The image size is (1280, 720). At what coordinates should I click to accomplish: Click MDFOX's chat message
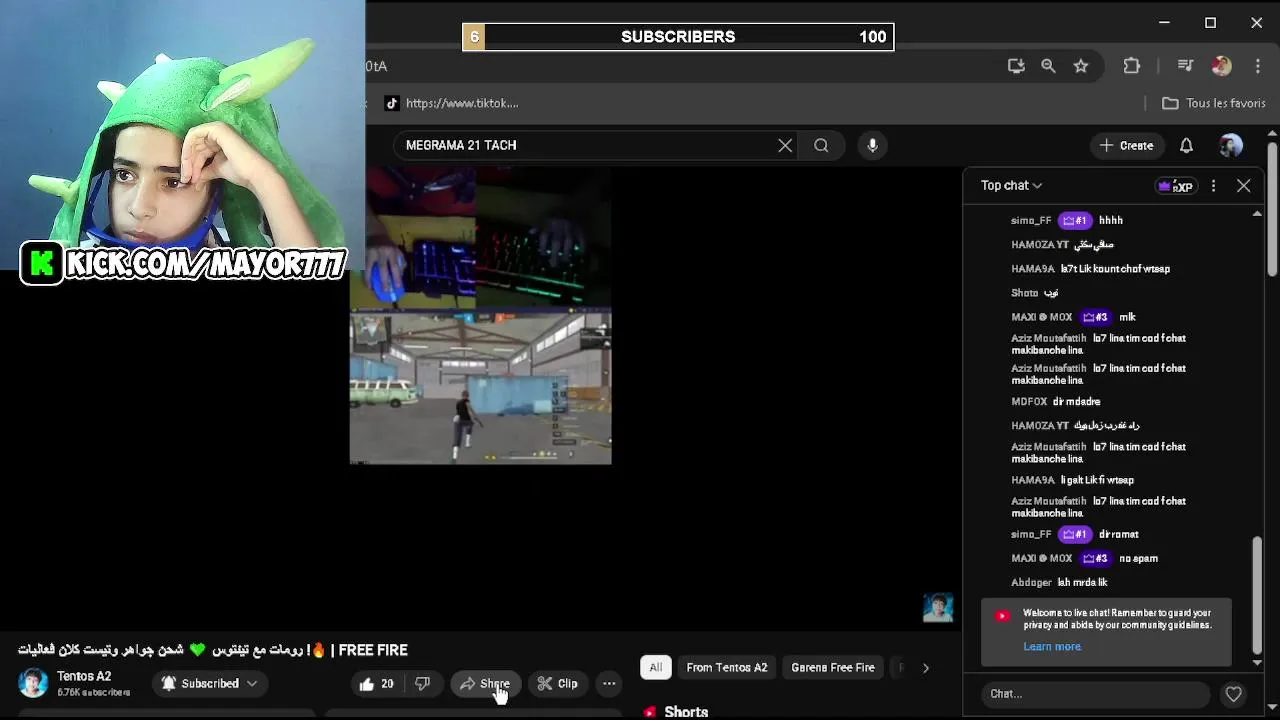point(1056,402)
